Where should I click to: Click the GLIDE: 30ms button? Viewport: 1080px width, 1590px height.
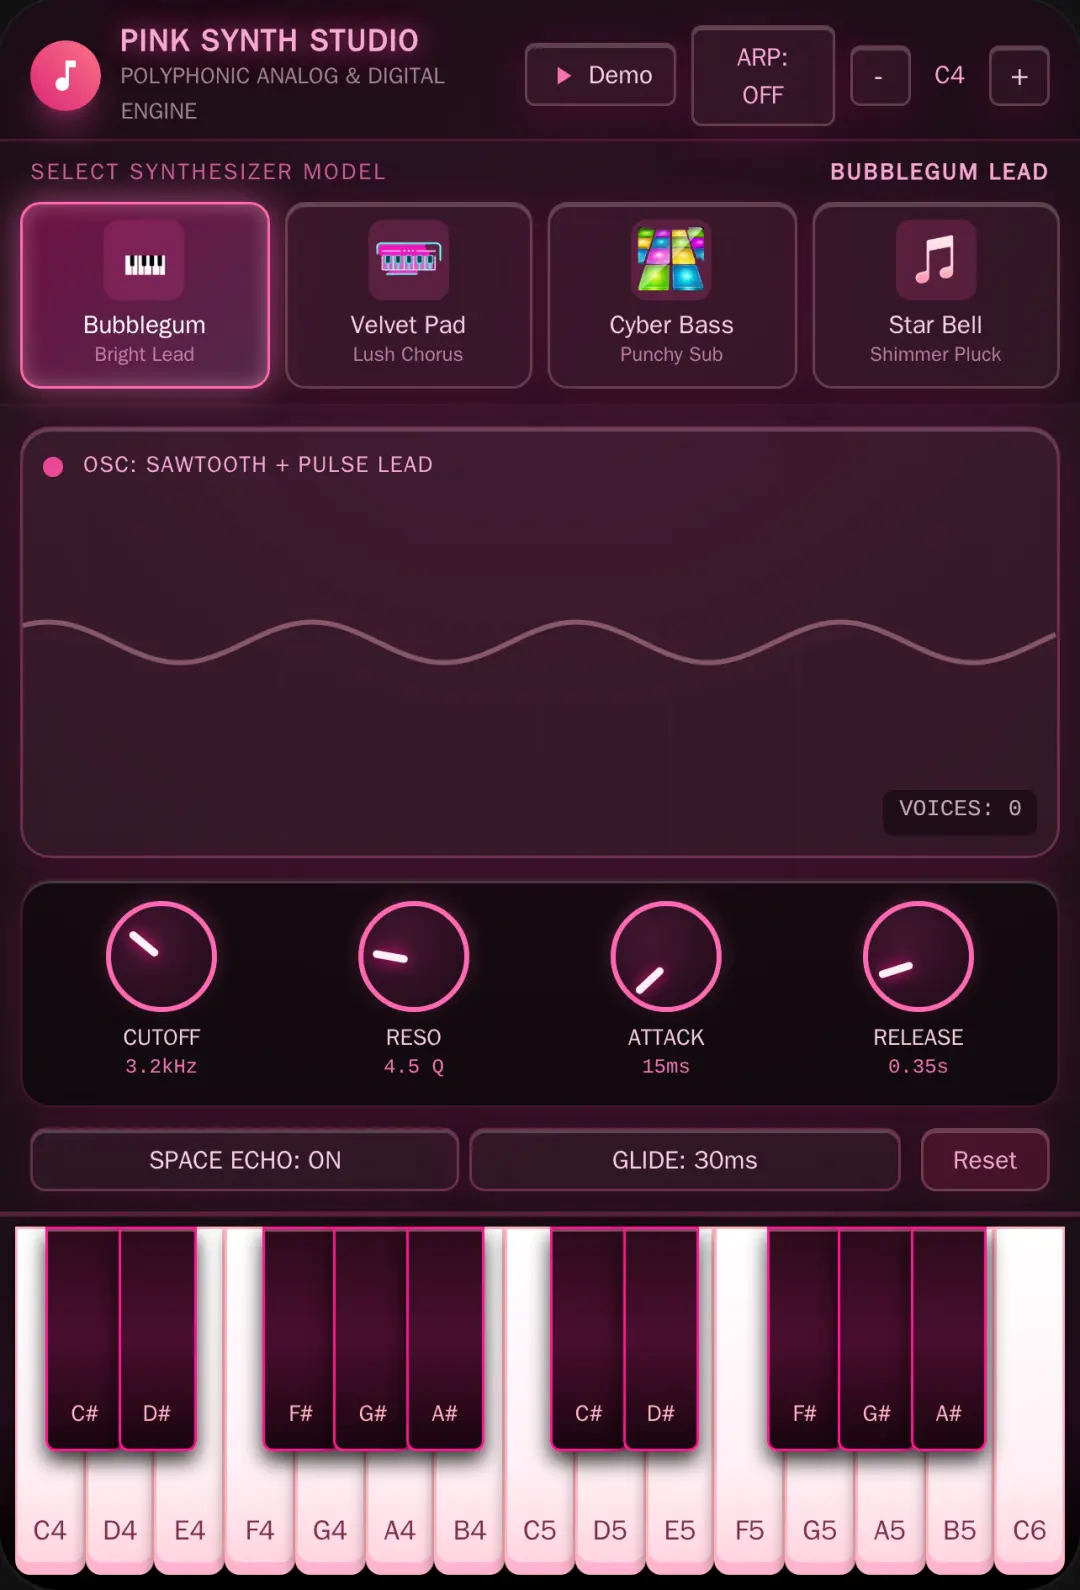click(x=685, y=1160)
